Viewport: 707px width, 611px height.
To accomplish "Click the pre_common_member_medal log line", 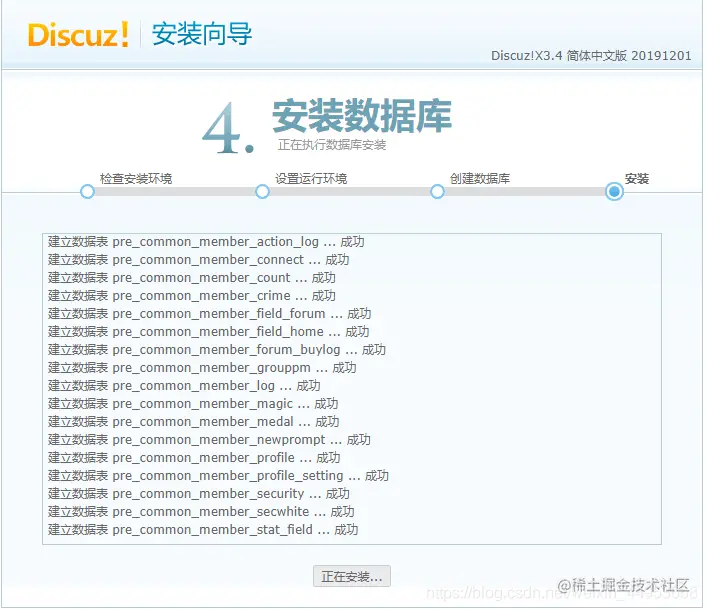I will [x=194, y=423].
